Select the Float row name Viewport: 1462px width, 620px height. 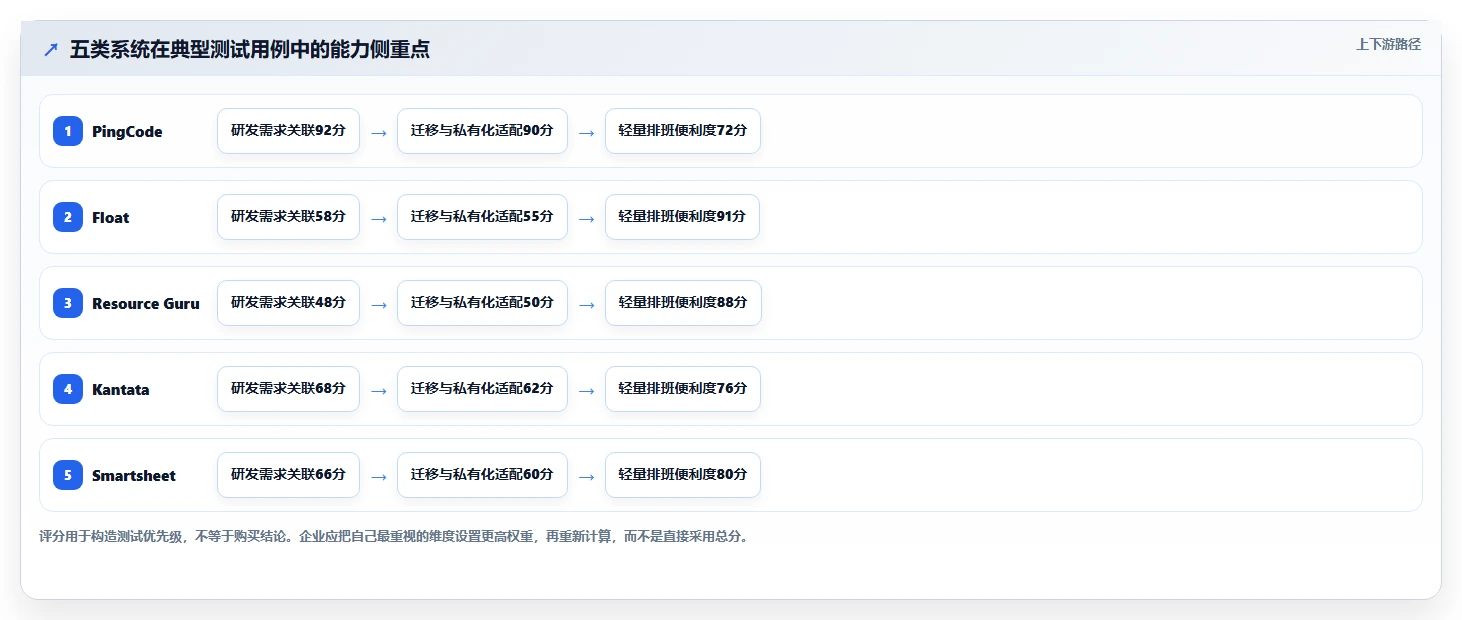[x=111, y=218]
